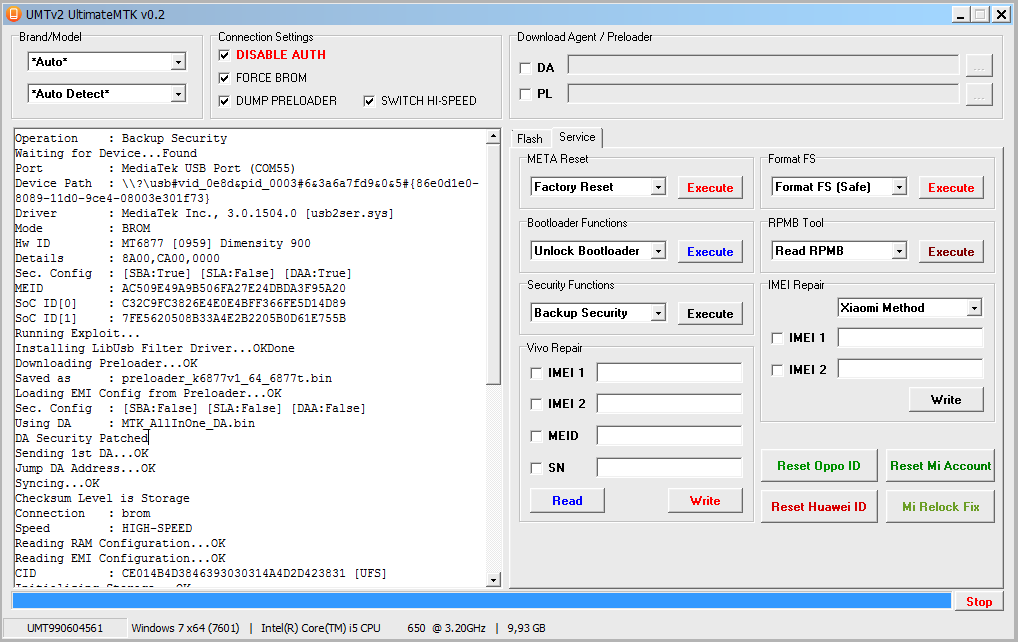Click IMEI Repair IMEI 2 input field
Image resolution: width=1018 pixels, height=642 pixels.
click(x=910, y=369)
